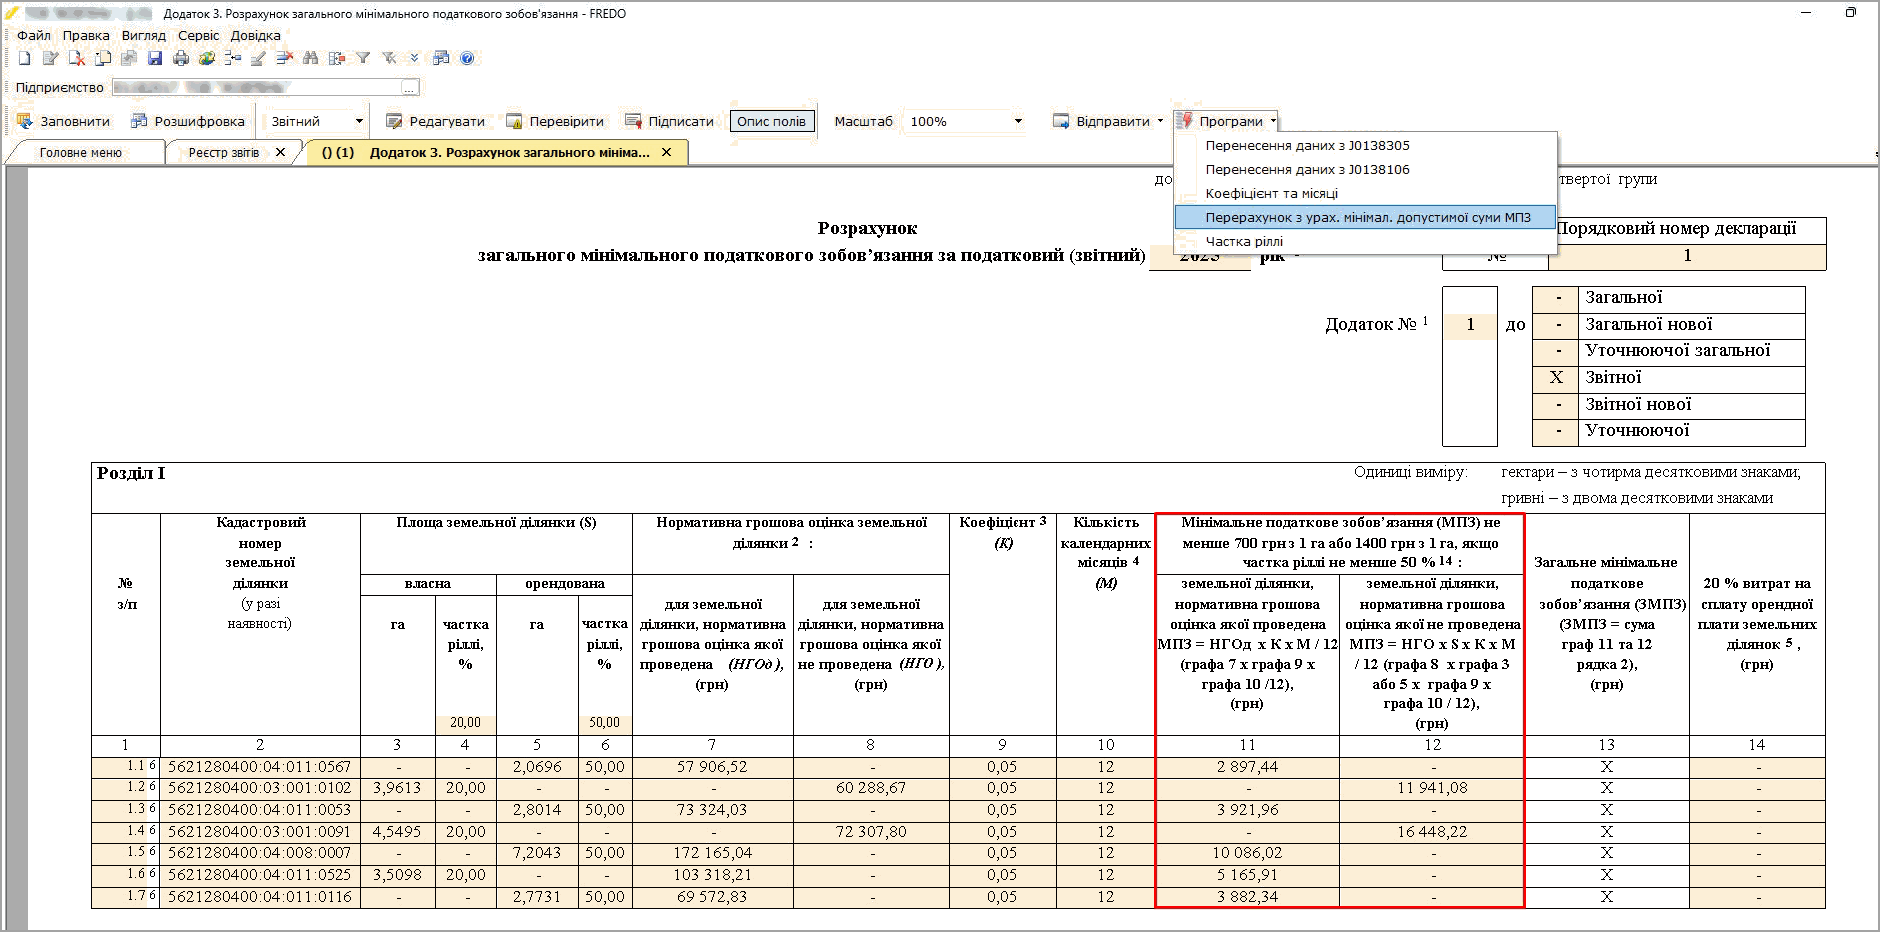Expand the Відправити dropdown arrow
The width and height of the screenshot is (1880, 932).
click(x=1160, y=122)
